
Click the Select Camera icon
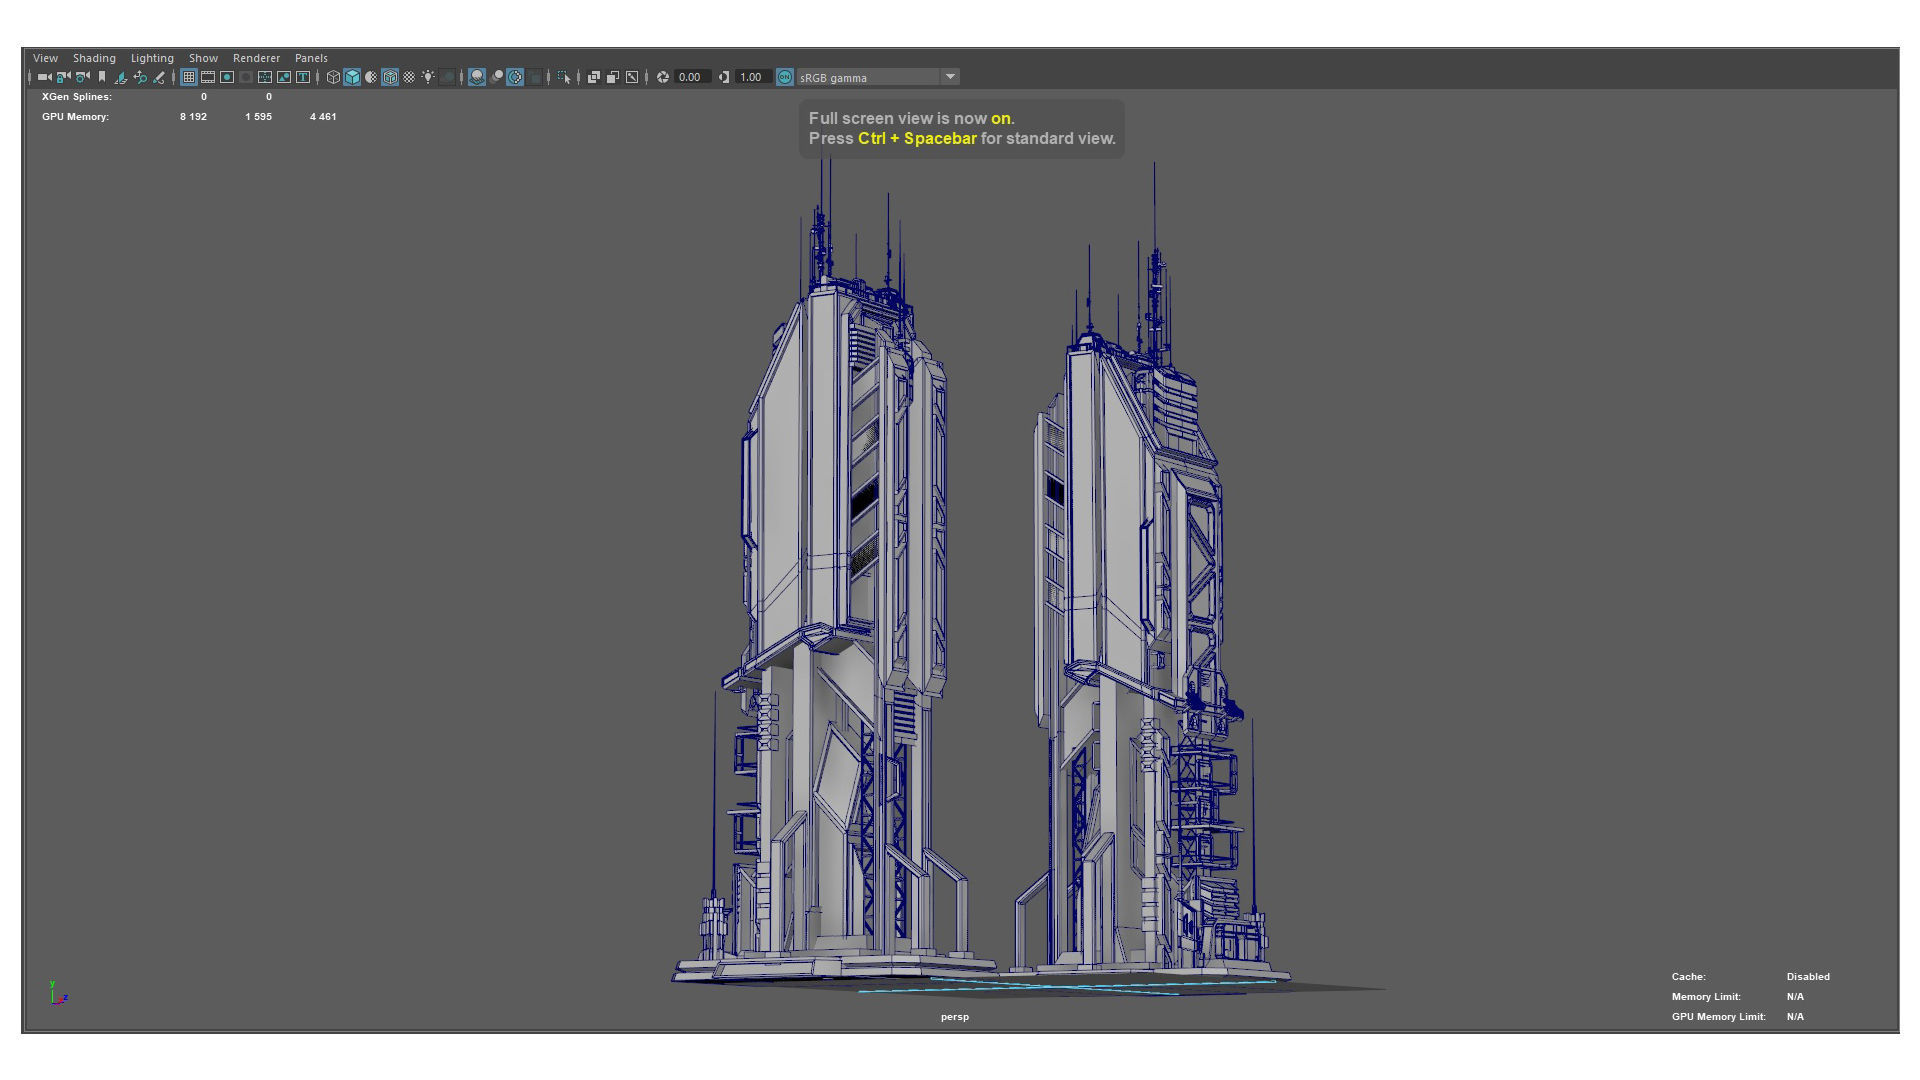(x=44, y=77)
